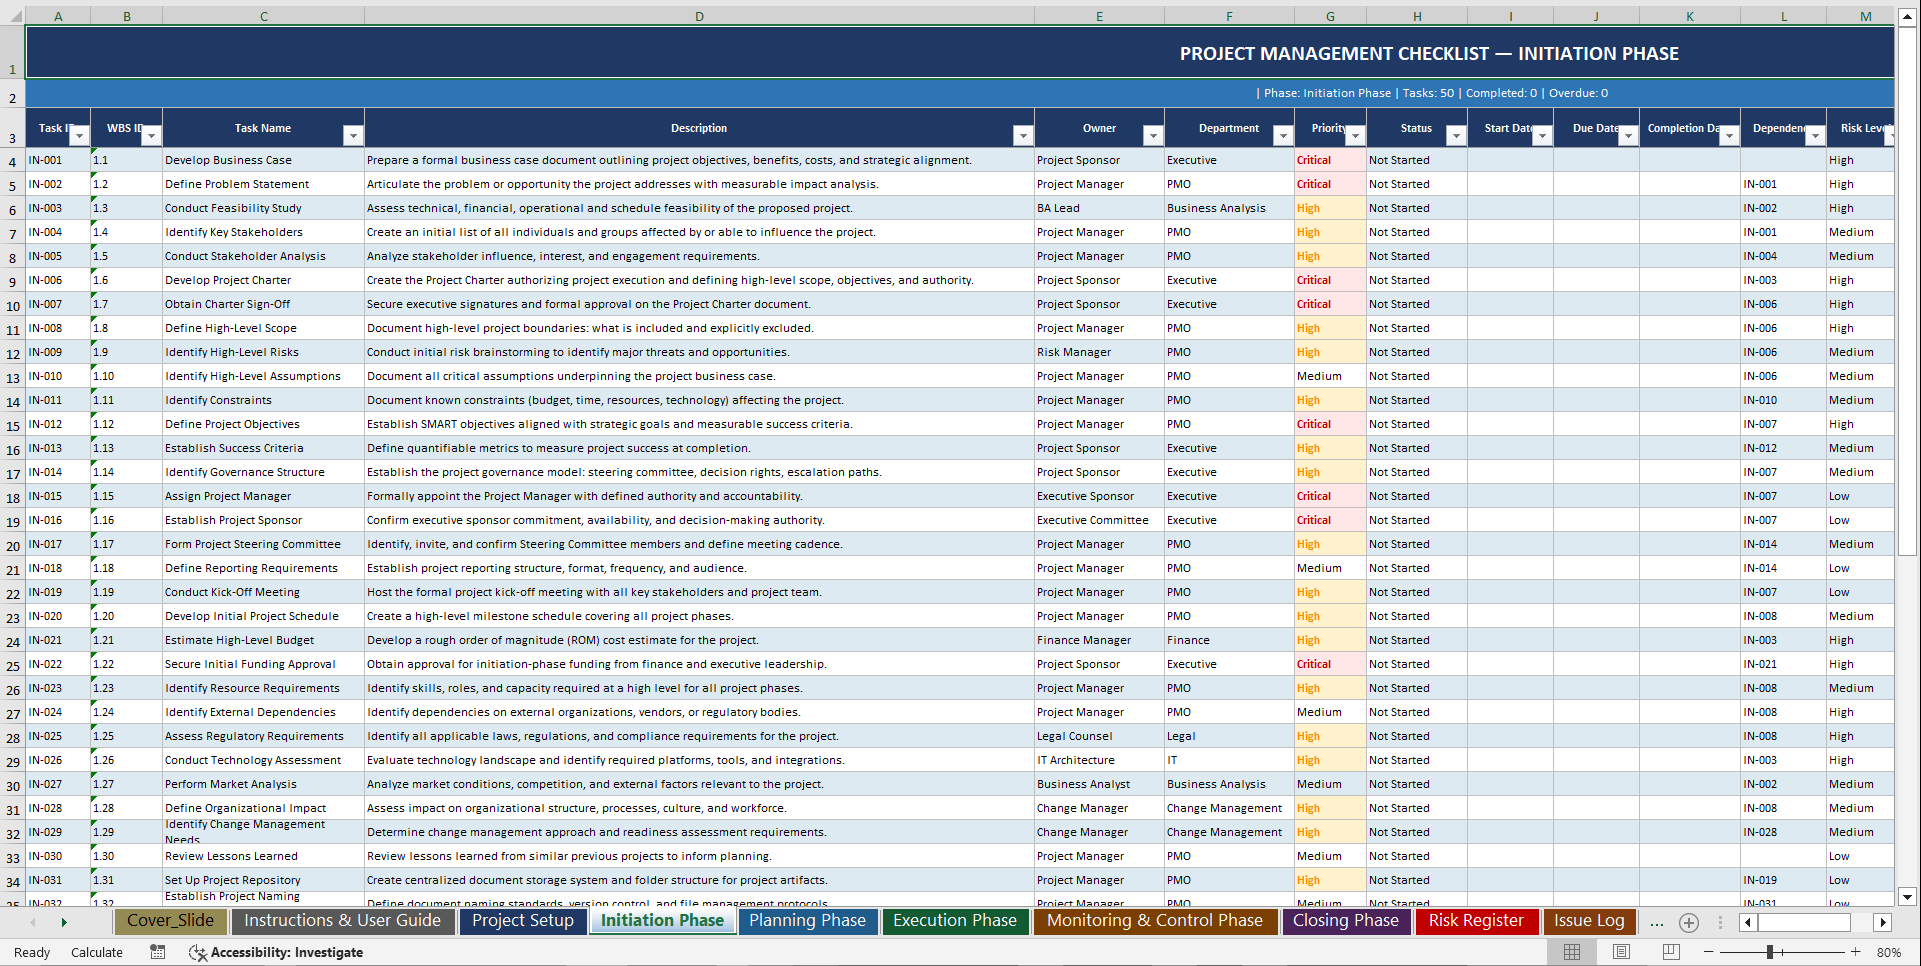Select WBS ID 1.20 cell

pos(126,616)
